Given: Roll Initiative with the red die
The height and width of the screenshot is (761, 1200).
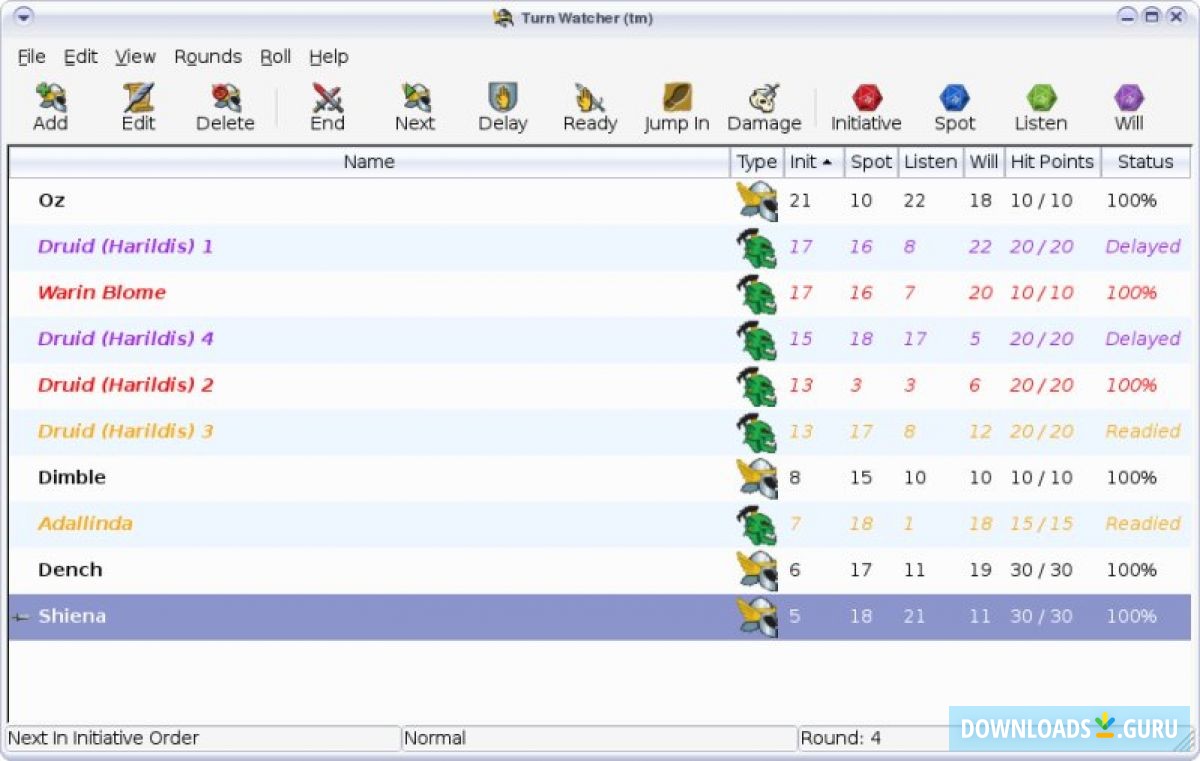Looking at the screenshot, I should click(866, 97).
